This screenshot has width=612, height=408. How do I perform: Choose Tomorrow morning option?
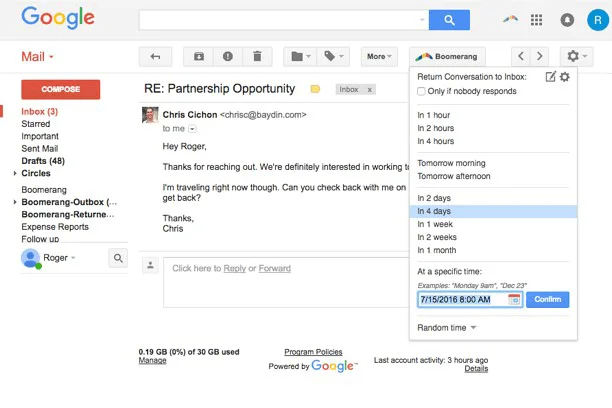(451, 163)
